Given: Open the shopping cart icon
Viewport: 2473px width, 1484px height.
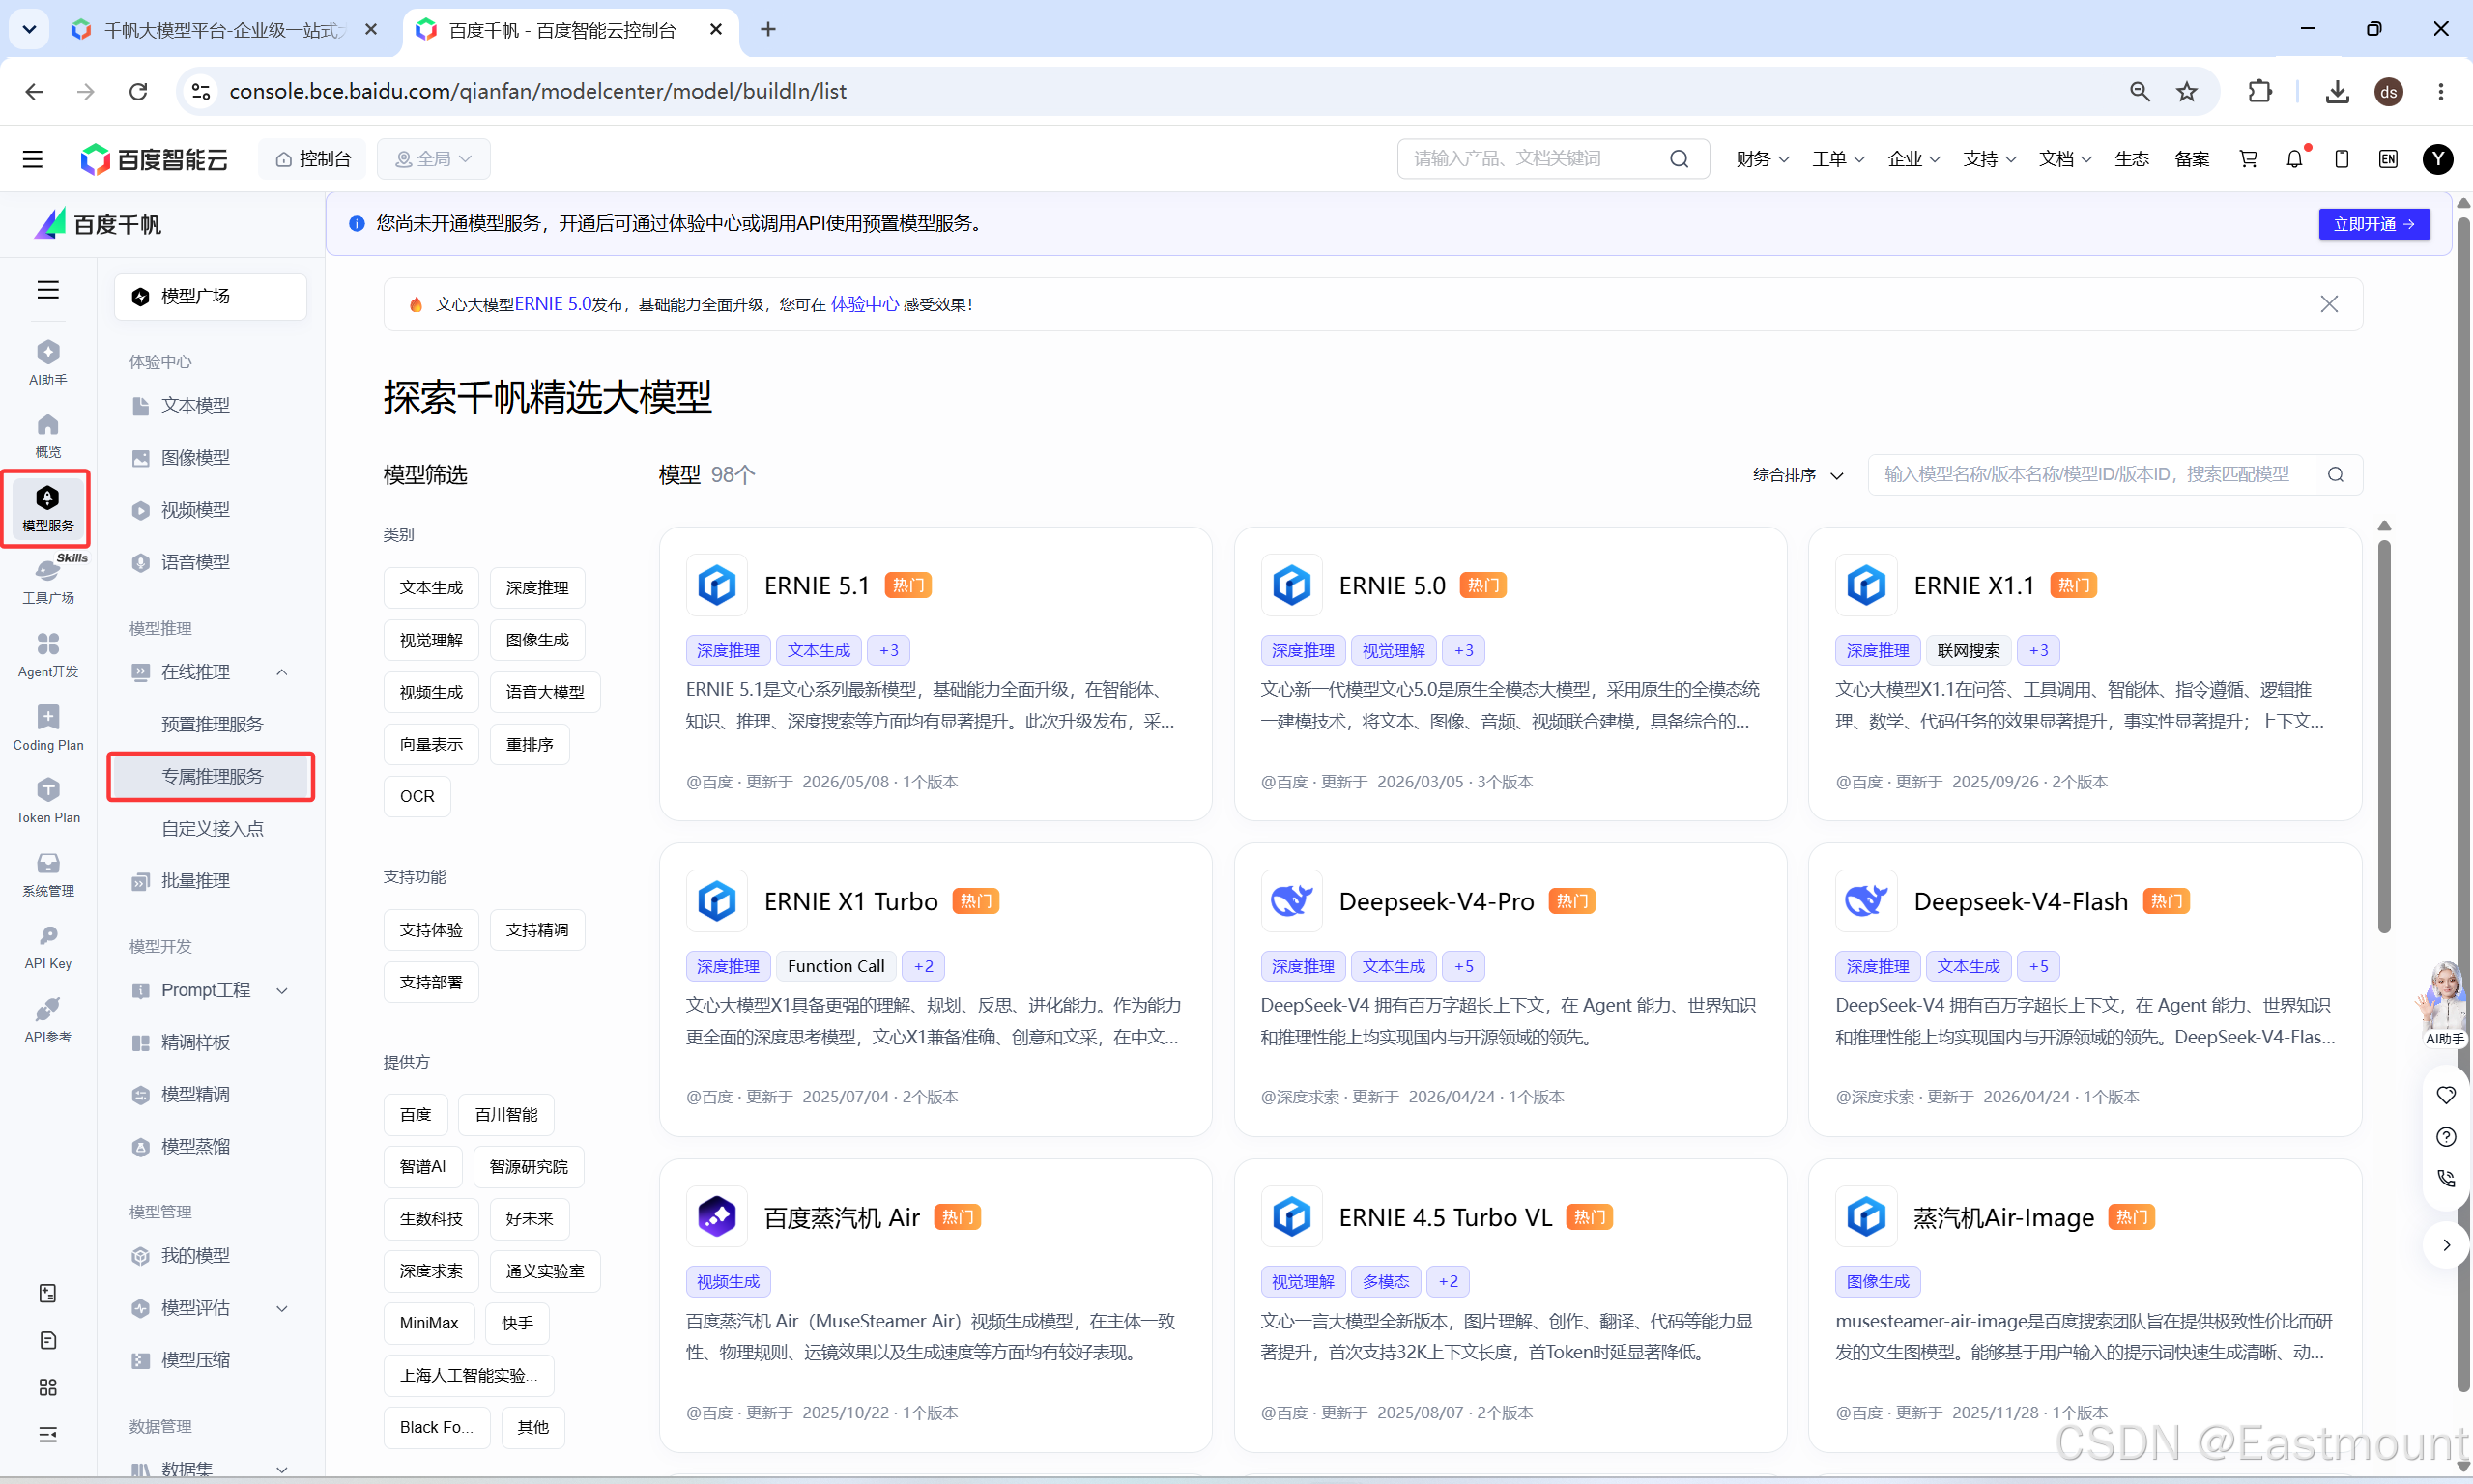Looking at the screenshot, I should point(2248,159).
